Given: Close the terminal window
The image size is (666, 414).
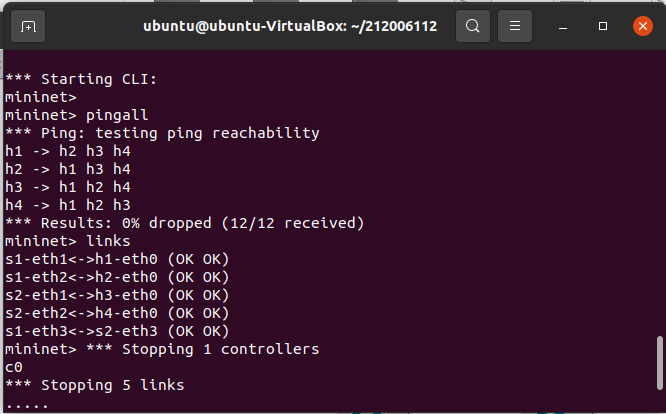Looking at the screenshot, I should point(643,25).
